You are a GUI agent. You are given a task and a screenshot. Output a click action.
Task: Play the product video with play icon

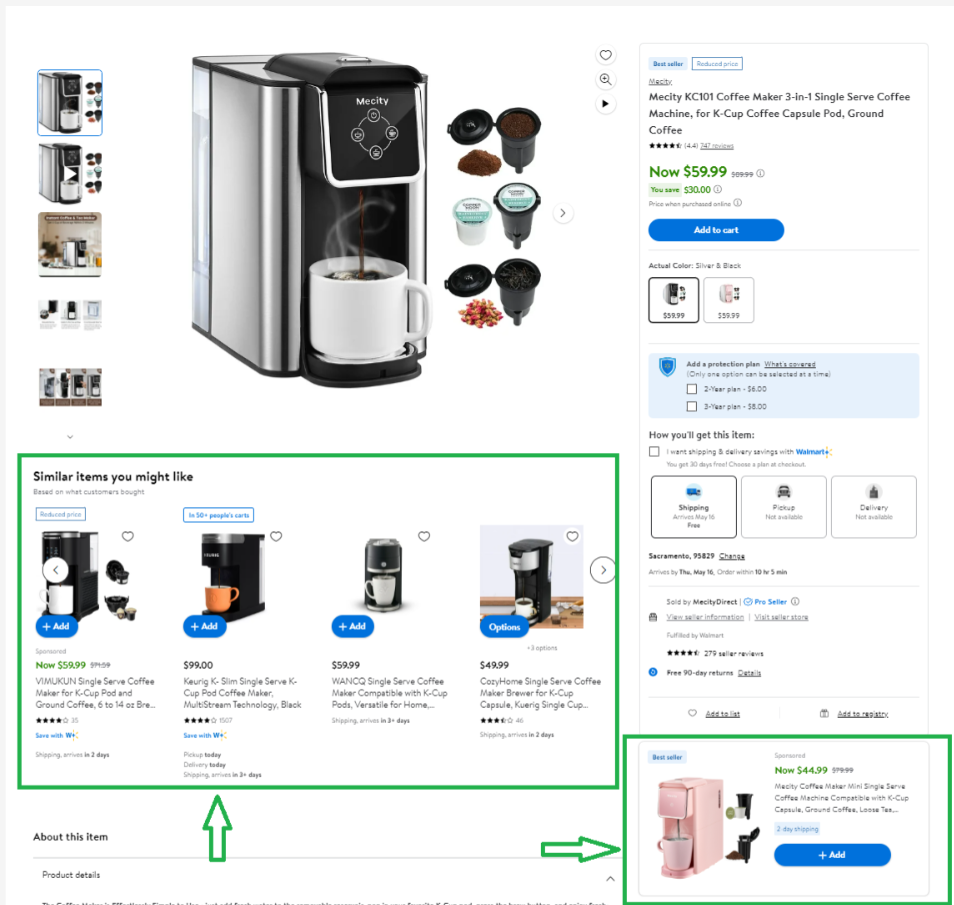point(605,103)
